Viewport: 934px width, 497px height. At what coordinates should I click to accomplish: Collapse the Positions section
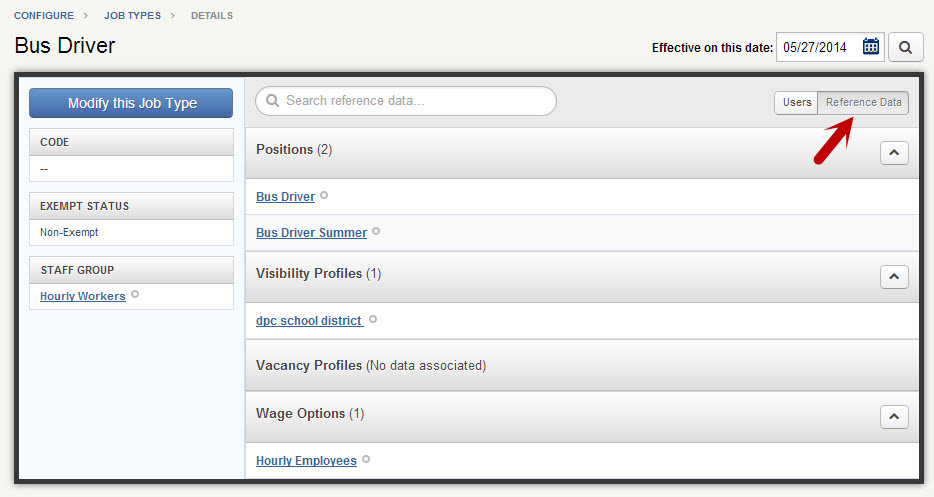coord(894,153)
